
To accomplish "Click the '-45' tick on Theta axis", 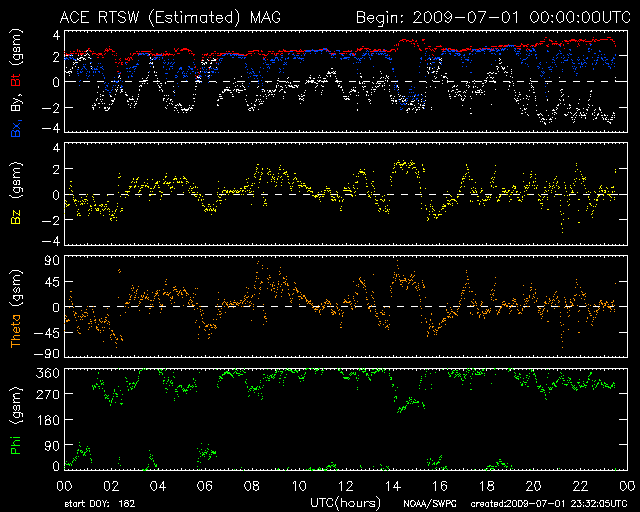I will 47,333.
